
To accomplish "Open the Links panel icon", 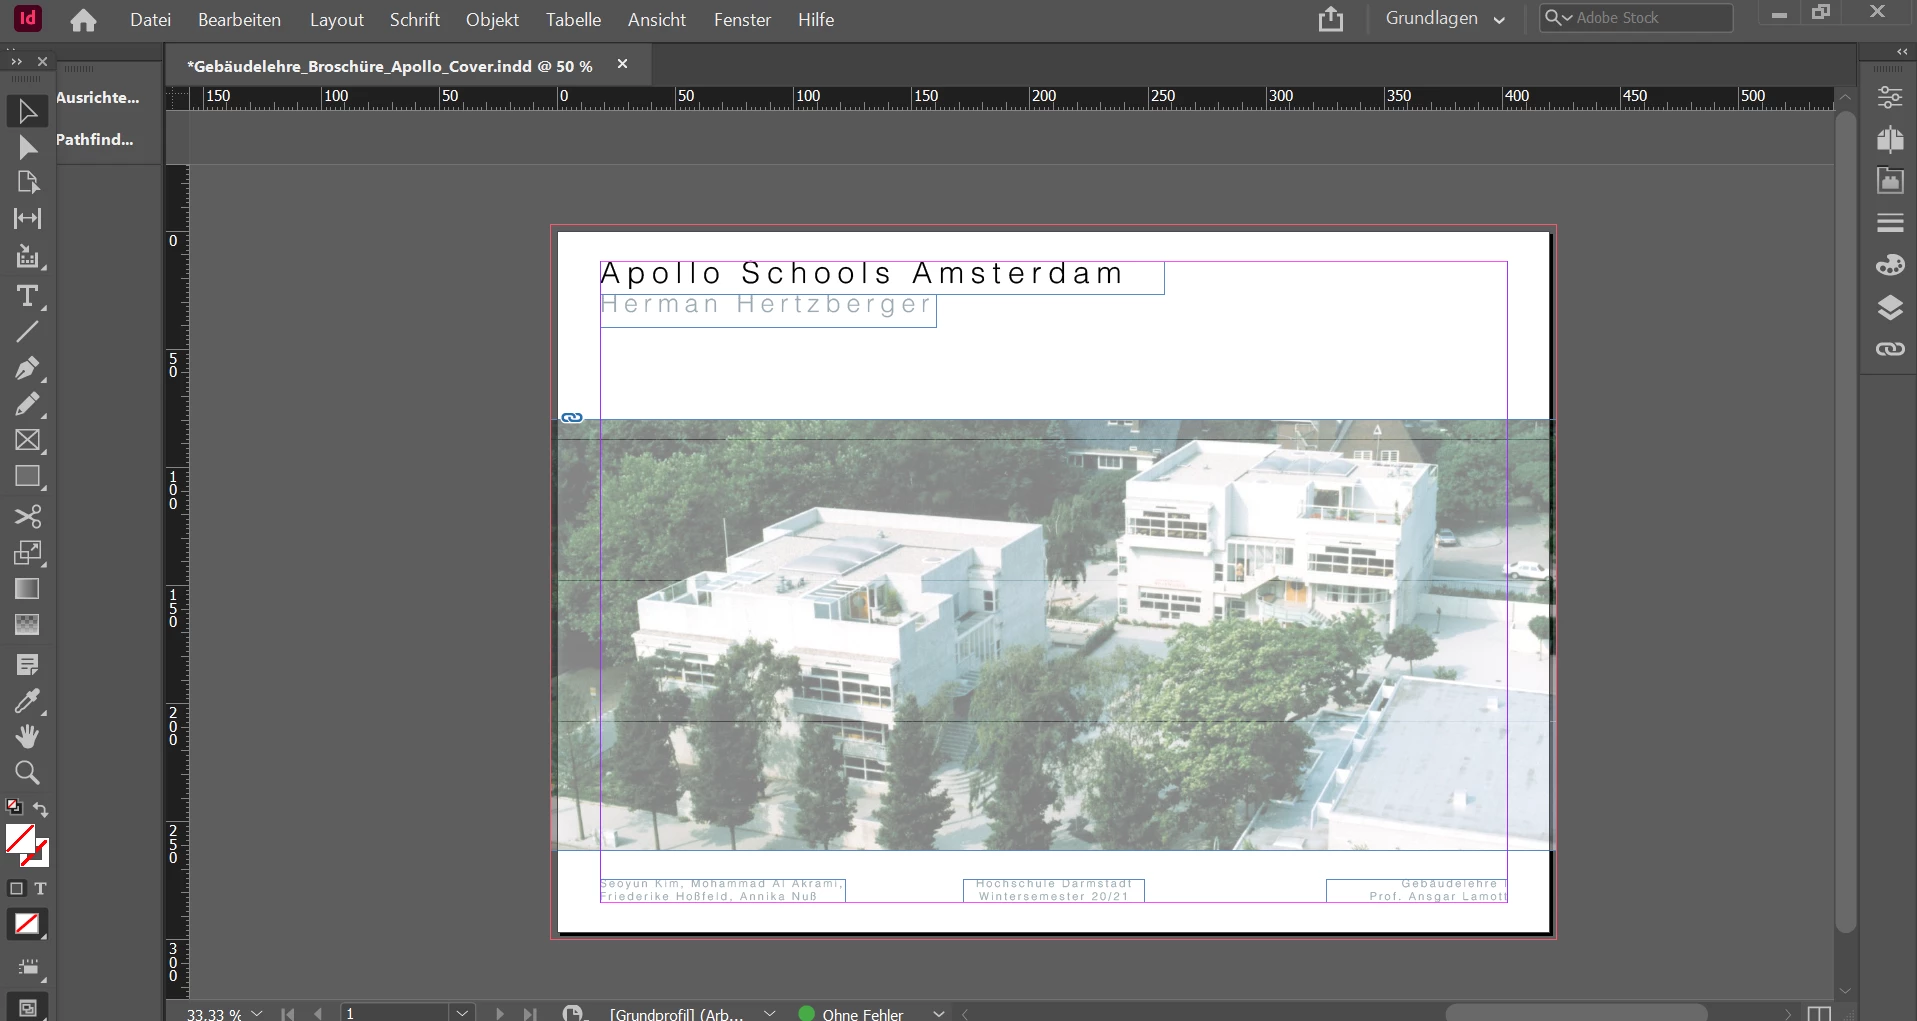I will point(1890,349).
